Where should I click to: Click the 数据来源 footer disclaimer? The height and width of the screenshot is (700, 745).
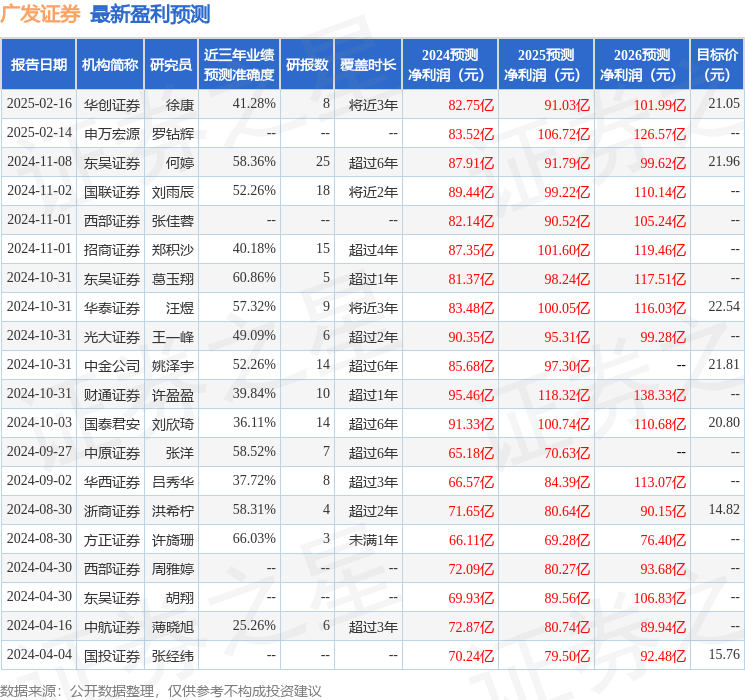(x=161, y=690)
